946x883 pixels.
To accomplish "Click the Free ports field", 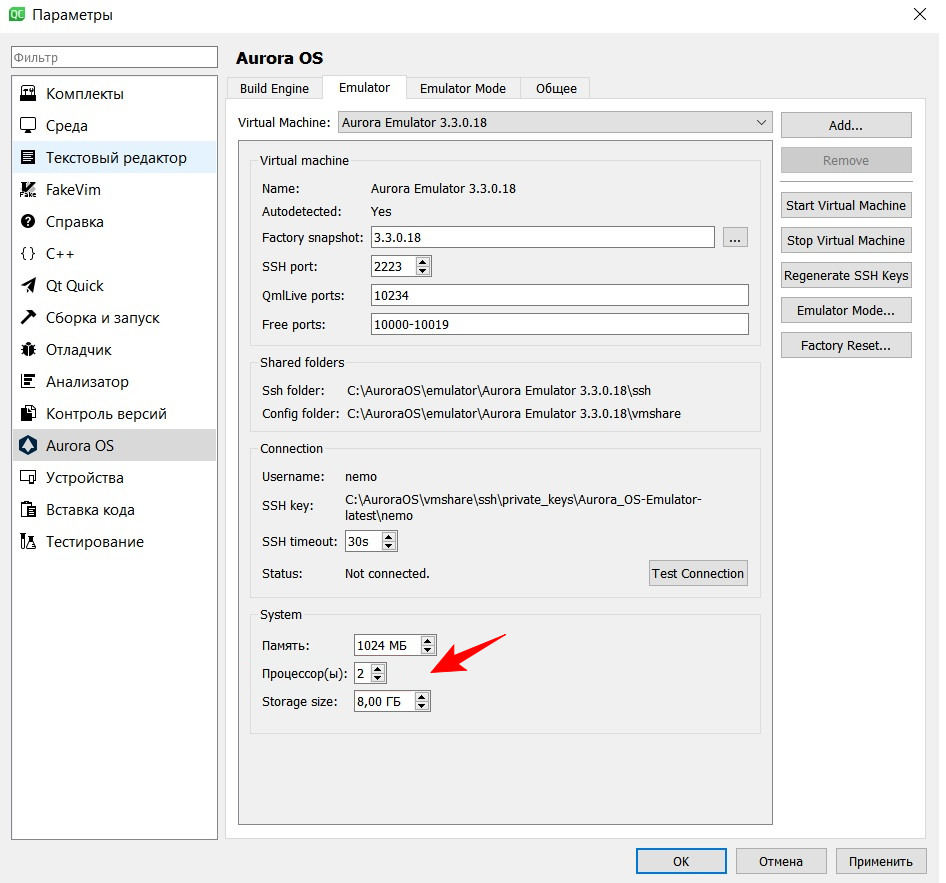I will tap(559, 324).
